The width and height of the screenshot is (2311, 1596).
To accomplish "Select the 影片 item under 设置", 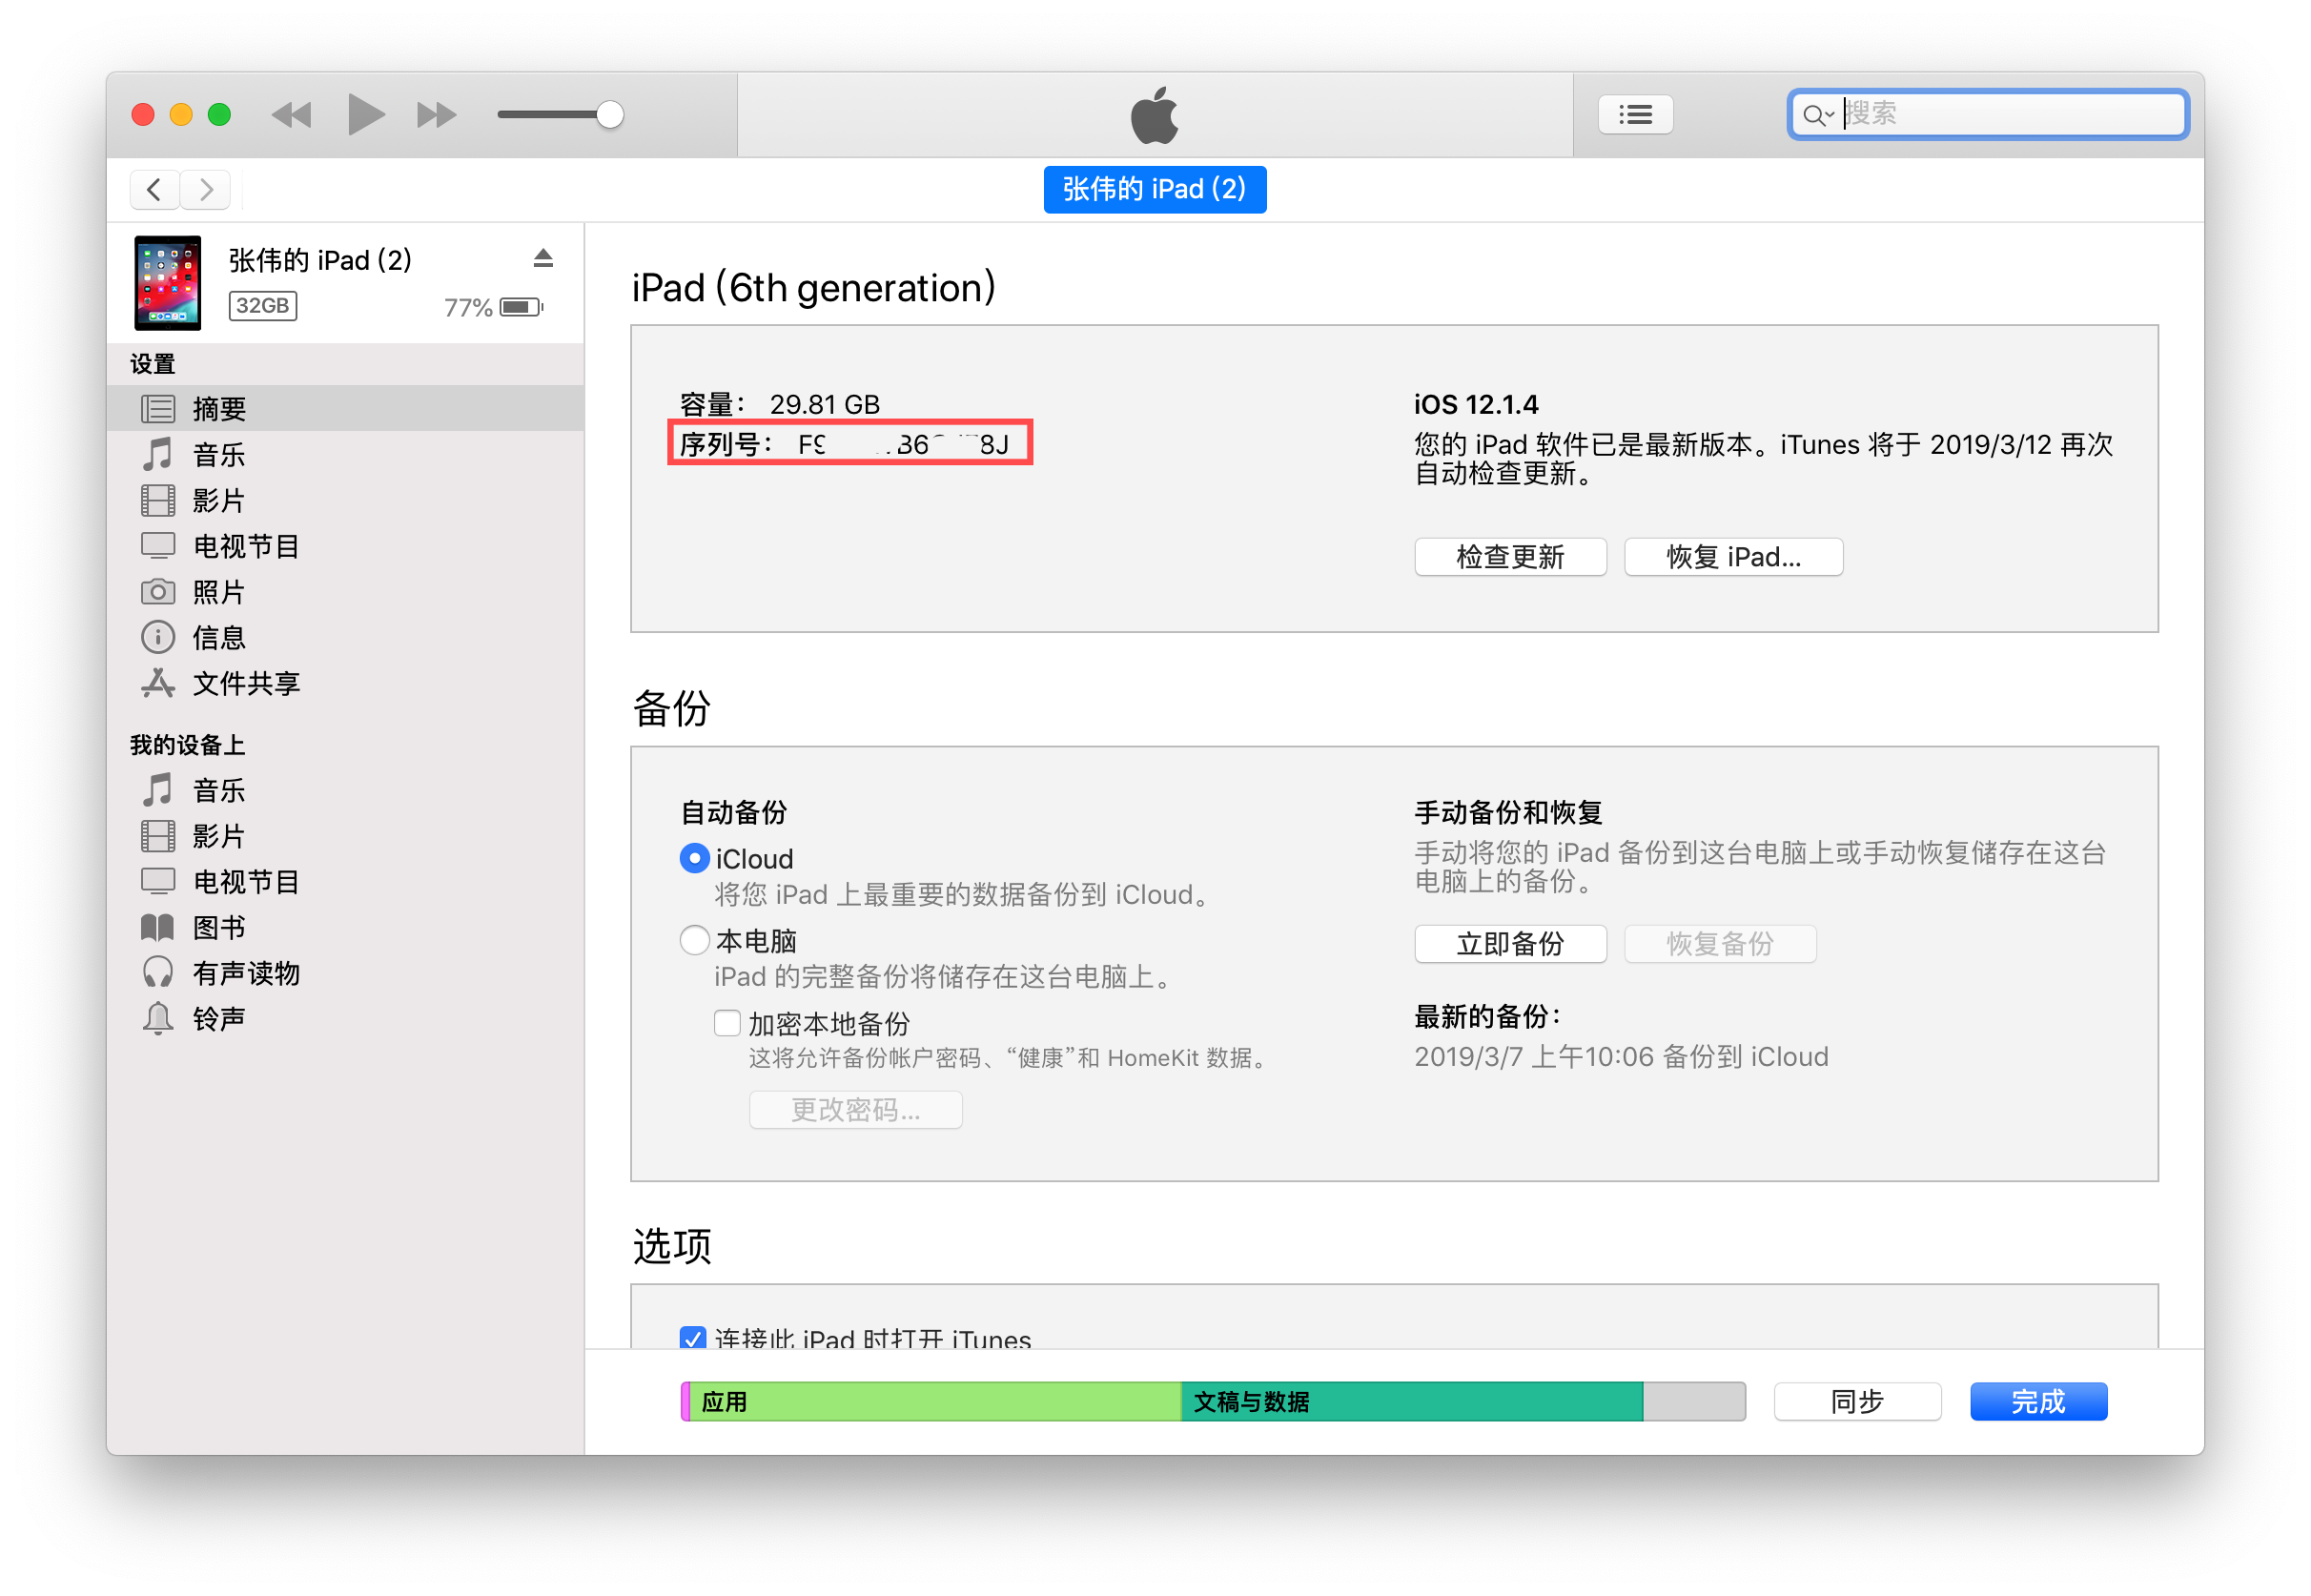I will [x=219, y=500].
